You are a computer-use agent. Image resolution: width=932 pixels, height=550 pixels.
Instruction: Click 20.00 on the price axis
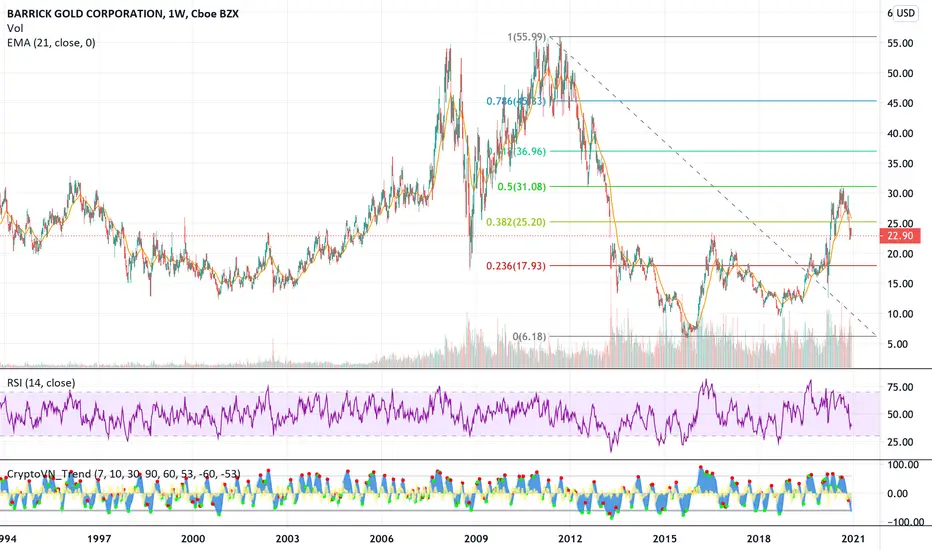pos(900,254)
